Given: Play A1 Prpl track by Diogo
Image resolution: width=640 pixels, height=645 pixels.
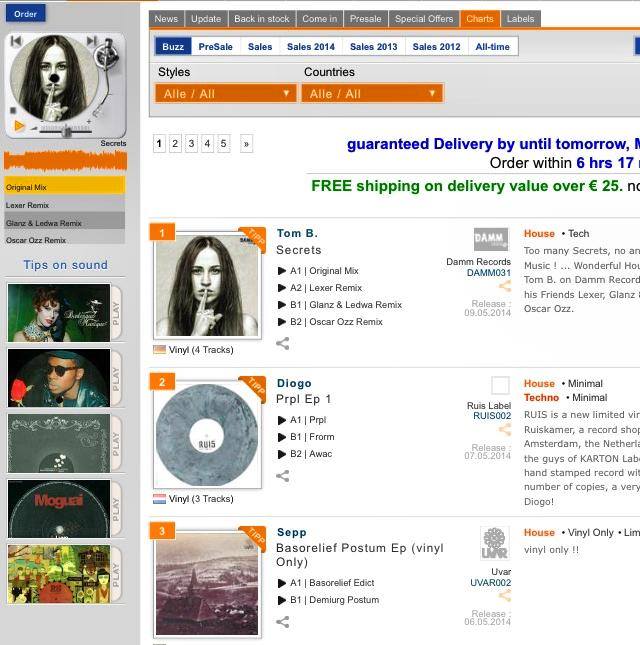Looking at the screenshot, I should [x=282, y=420].
